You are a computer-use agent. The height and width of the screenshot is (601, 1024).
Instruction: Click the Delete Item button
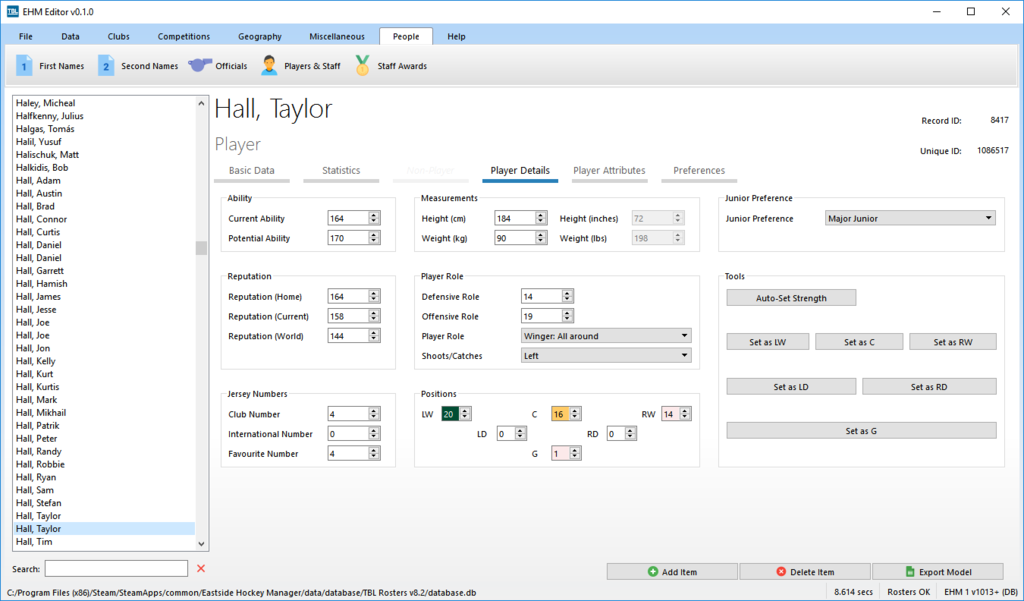(805, 572)
